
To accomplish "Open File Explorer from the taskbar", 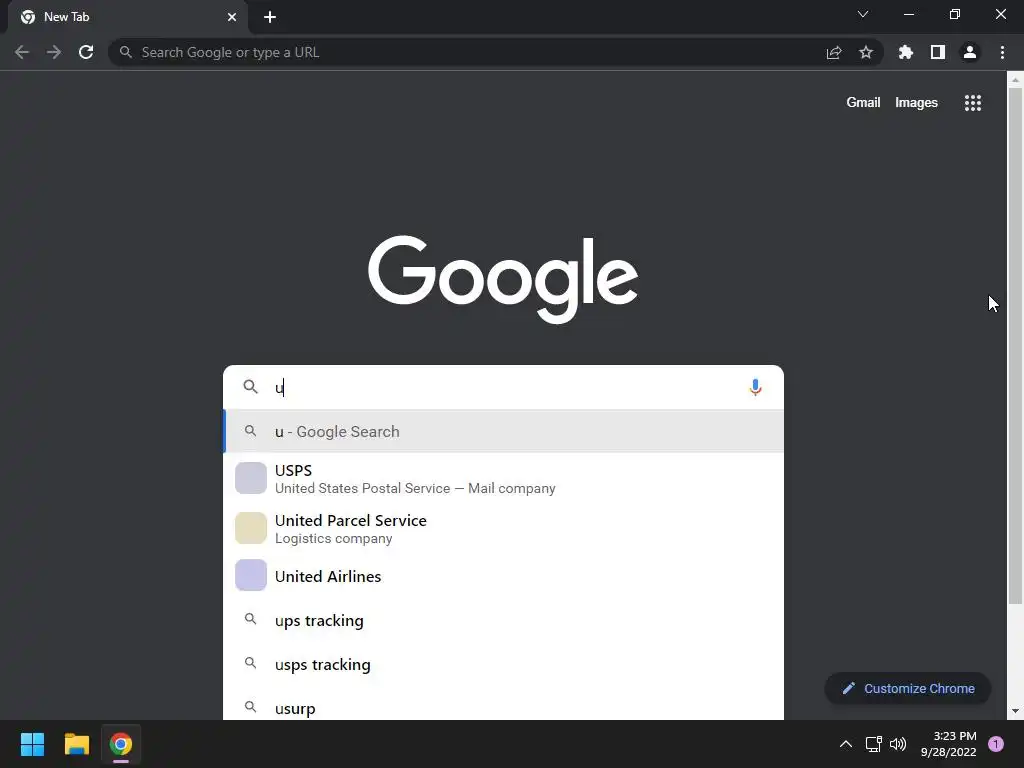I will (76, 744).
